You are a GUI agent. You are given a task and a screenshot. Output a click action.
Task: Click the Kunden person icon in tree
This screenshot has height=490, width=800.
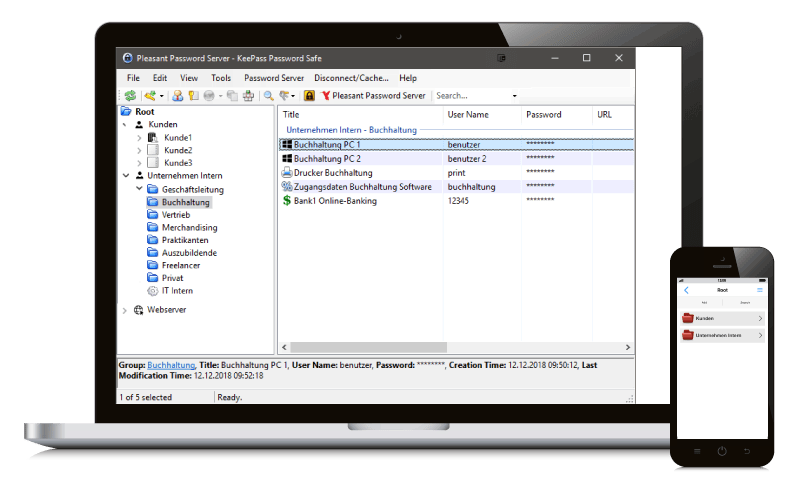pyautogui.click(x=139, y=125)
